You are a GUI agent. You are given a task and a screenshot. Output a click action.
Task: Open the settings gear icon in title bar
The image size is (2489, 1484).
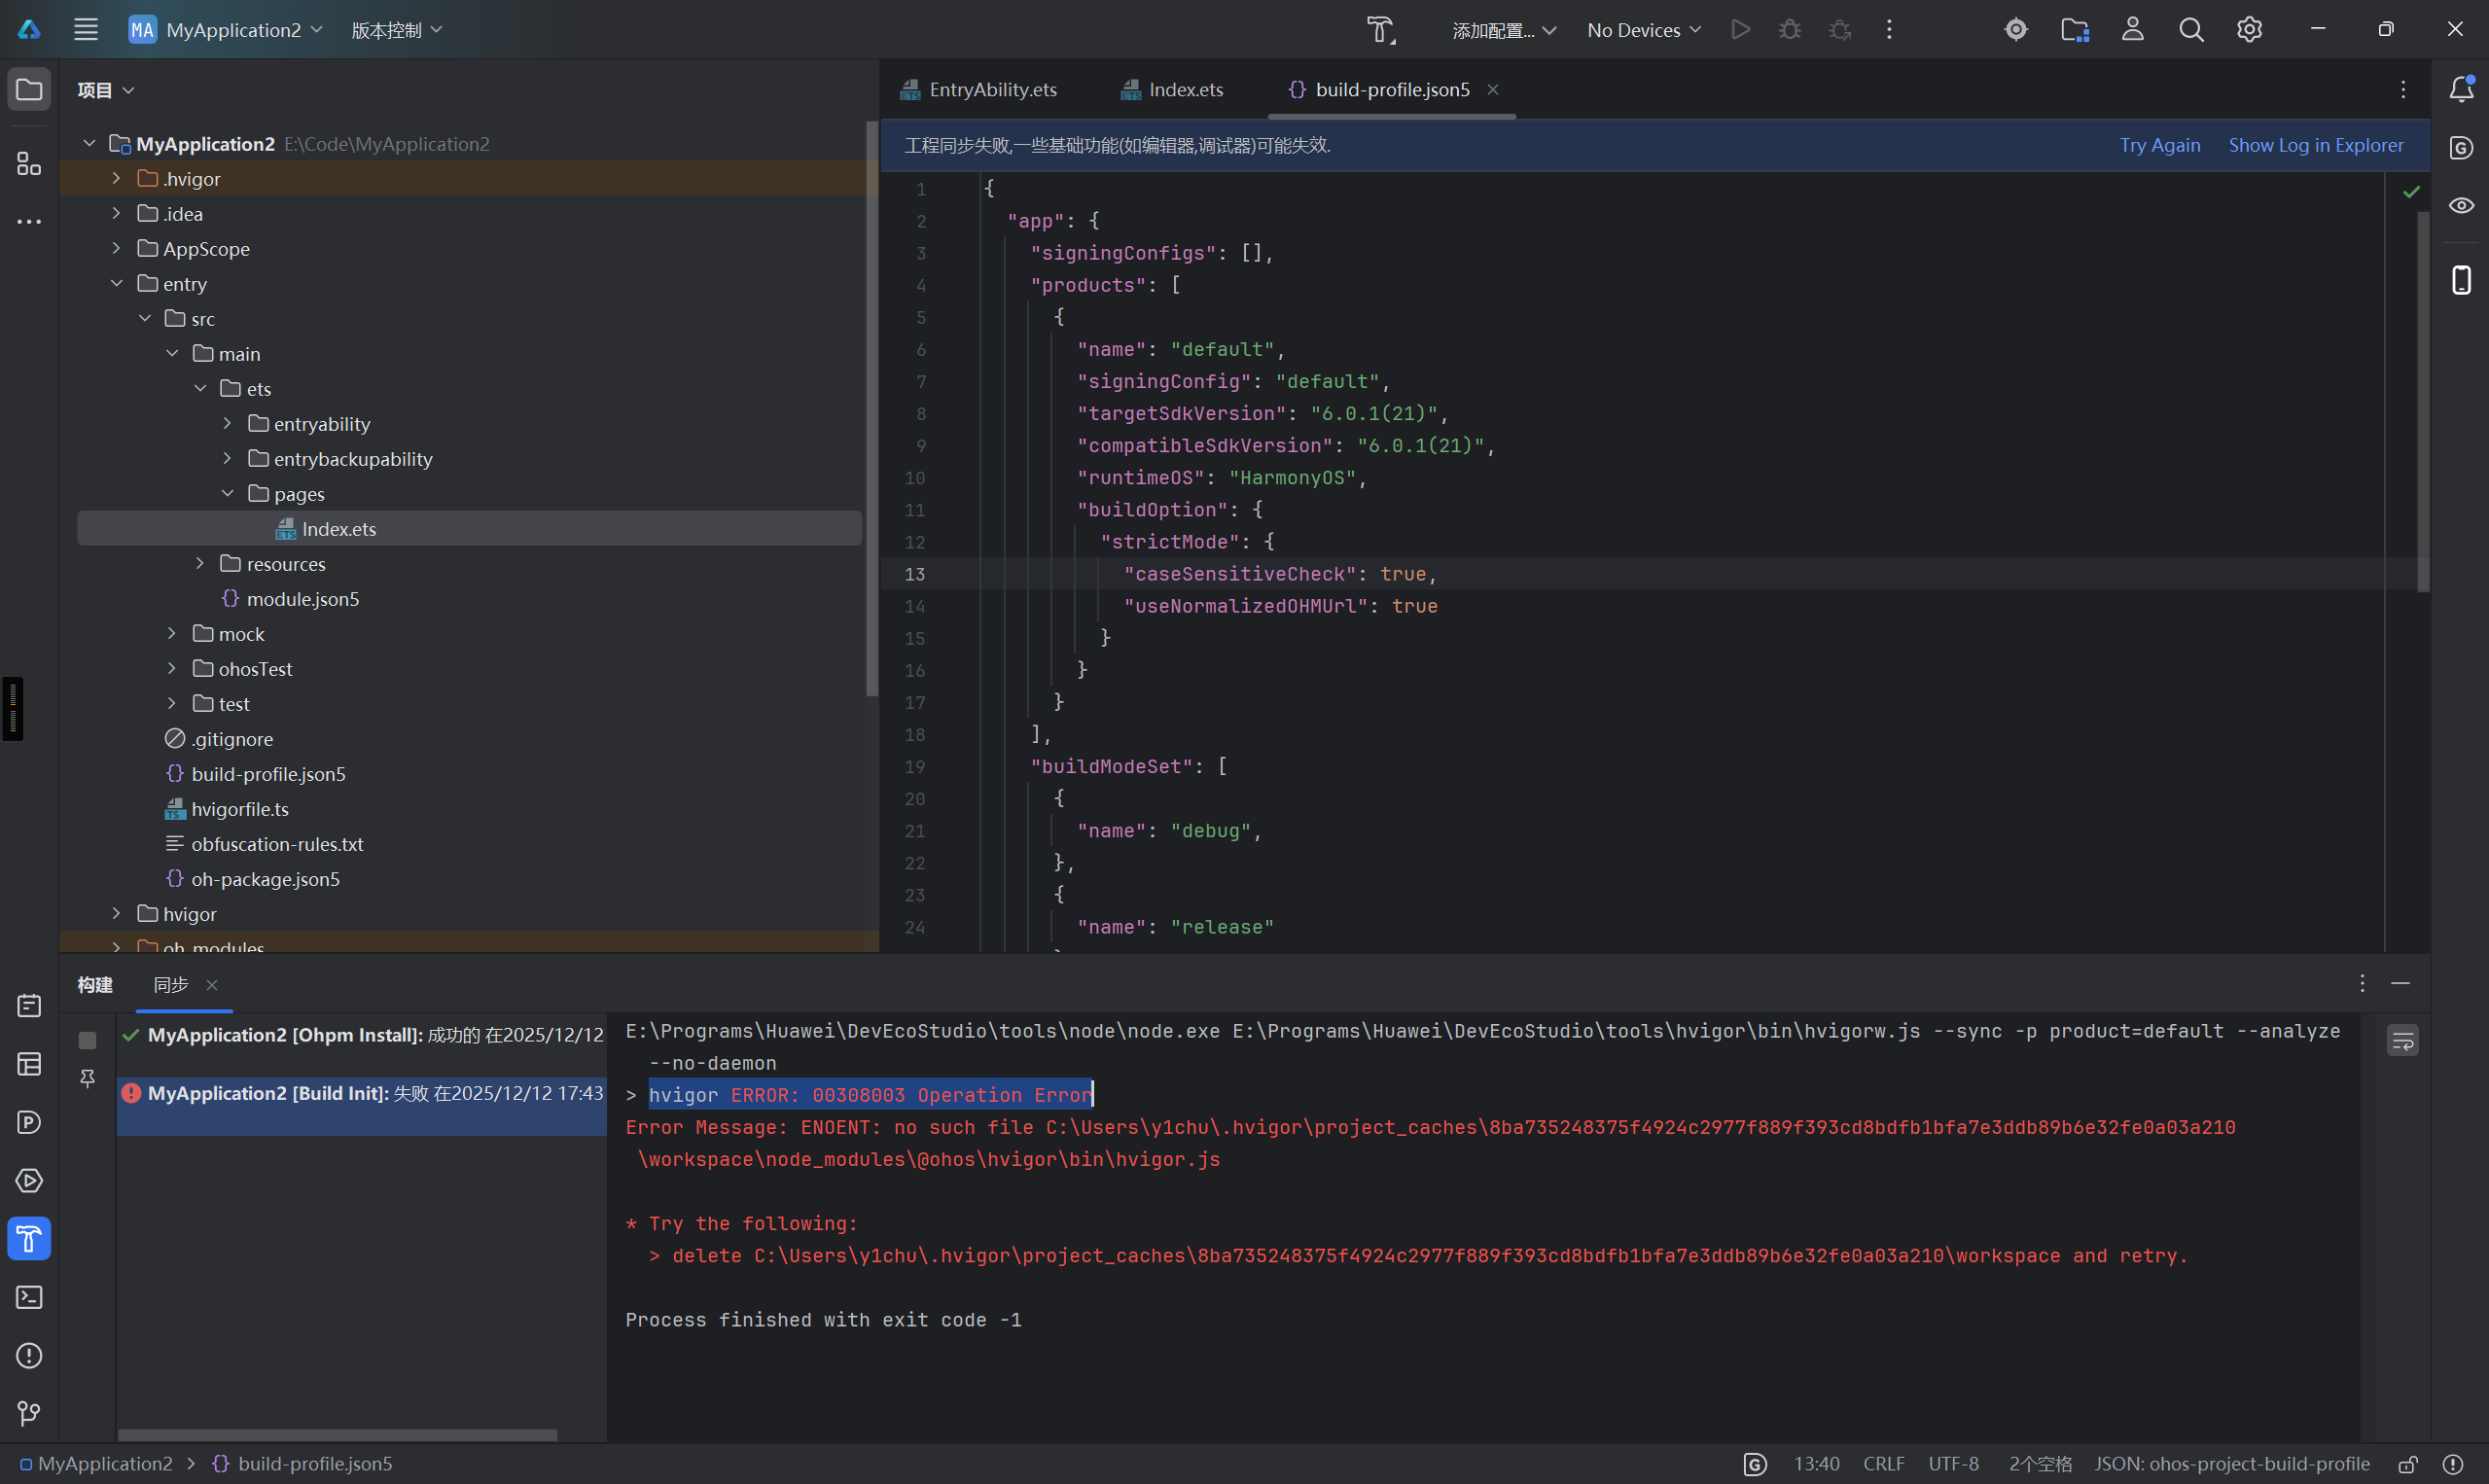point(2249,30)
